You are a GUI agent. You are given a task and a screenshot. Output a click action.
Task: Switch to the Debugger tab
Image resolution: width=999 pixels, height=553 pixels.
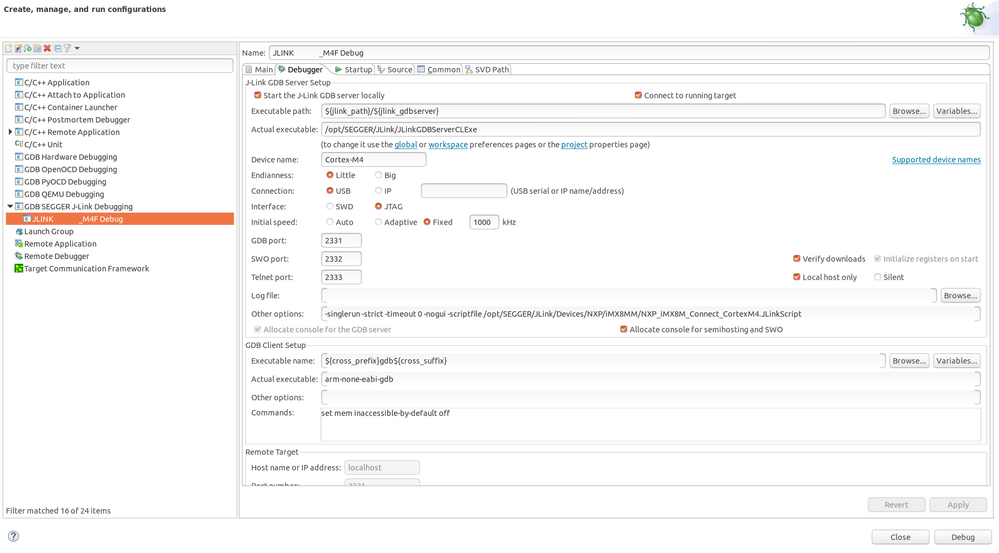[x=300, y=69]
